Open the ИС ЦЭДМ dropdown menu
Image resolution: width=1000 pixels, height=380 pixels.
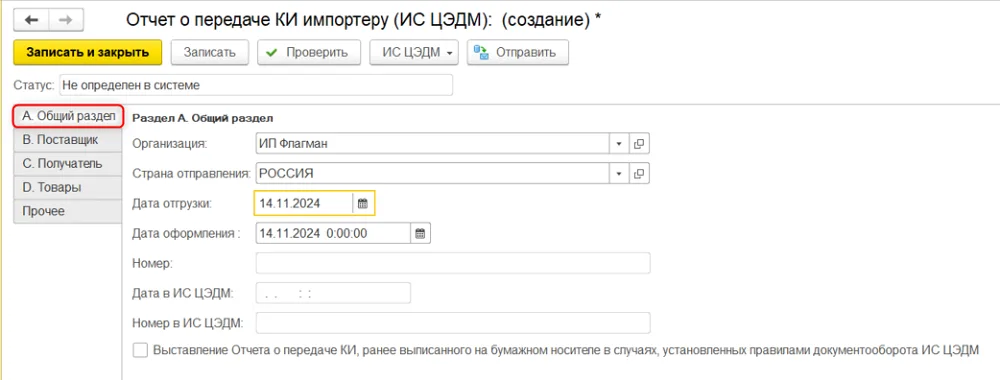[414, 53]
